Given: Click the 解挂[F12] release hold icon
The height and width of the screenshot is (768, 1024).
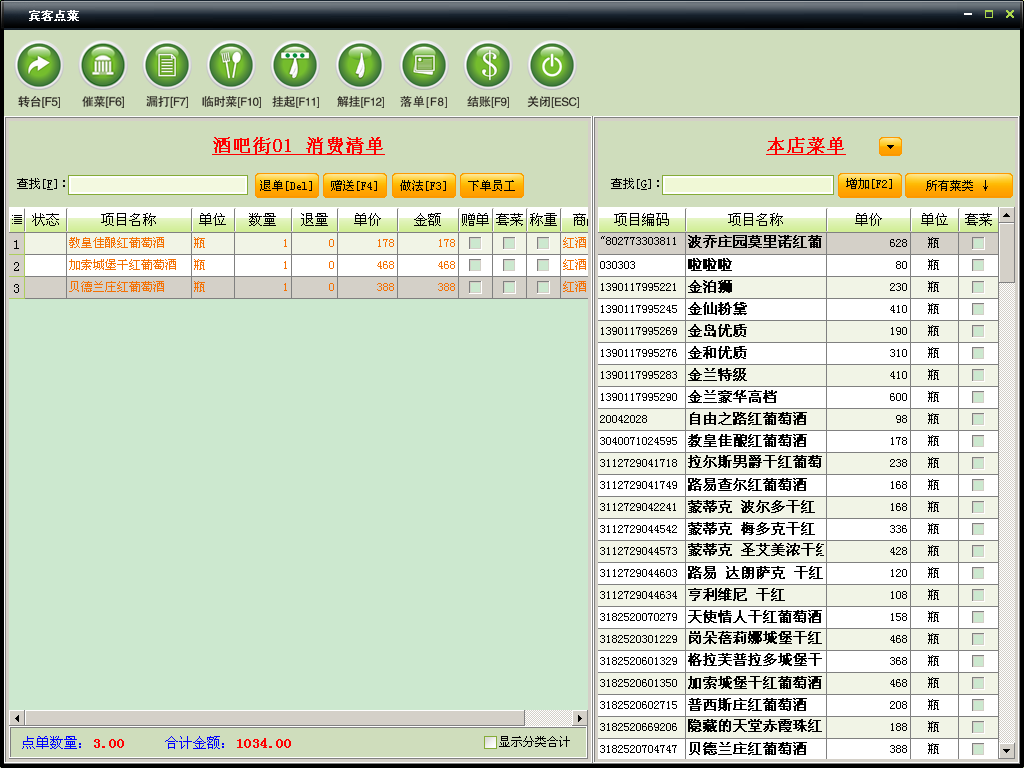Looking at the screenshot, I should (360, 66).
